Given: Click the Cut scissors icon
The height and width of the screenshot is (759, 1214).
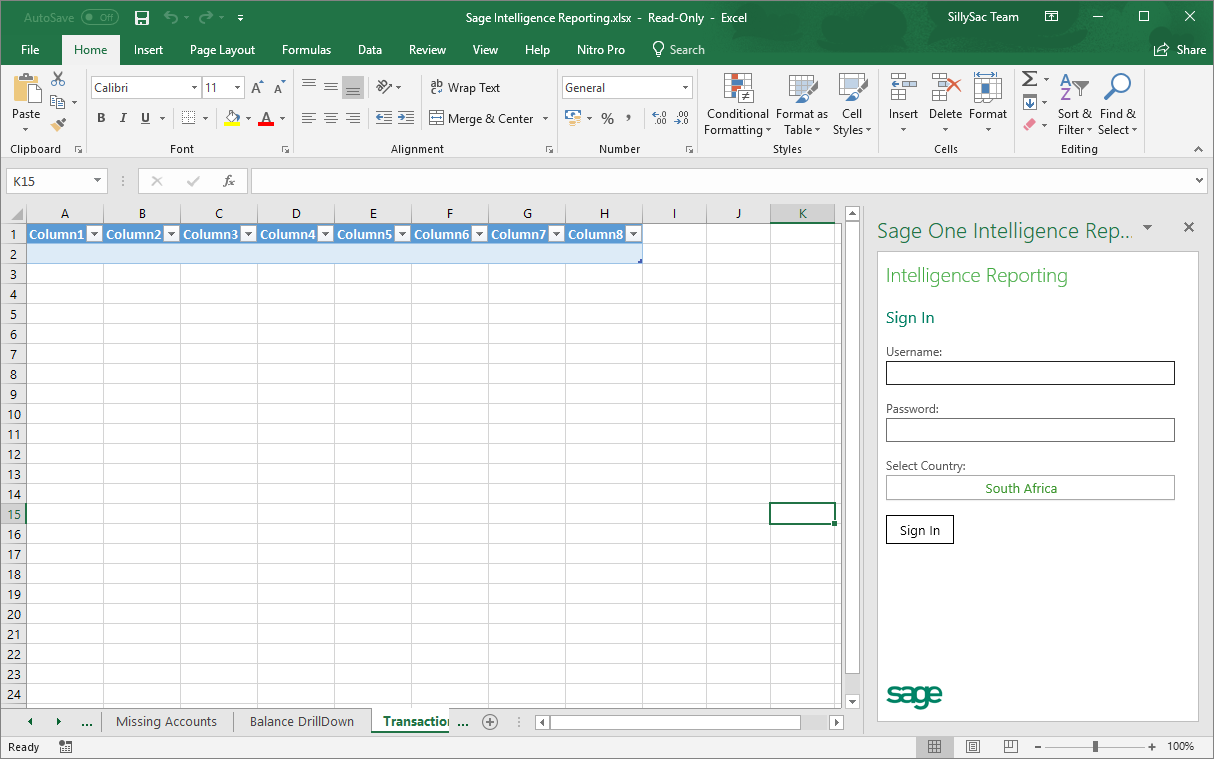Looking at the screenshot, I should click(x=58, y=79).
